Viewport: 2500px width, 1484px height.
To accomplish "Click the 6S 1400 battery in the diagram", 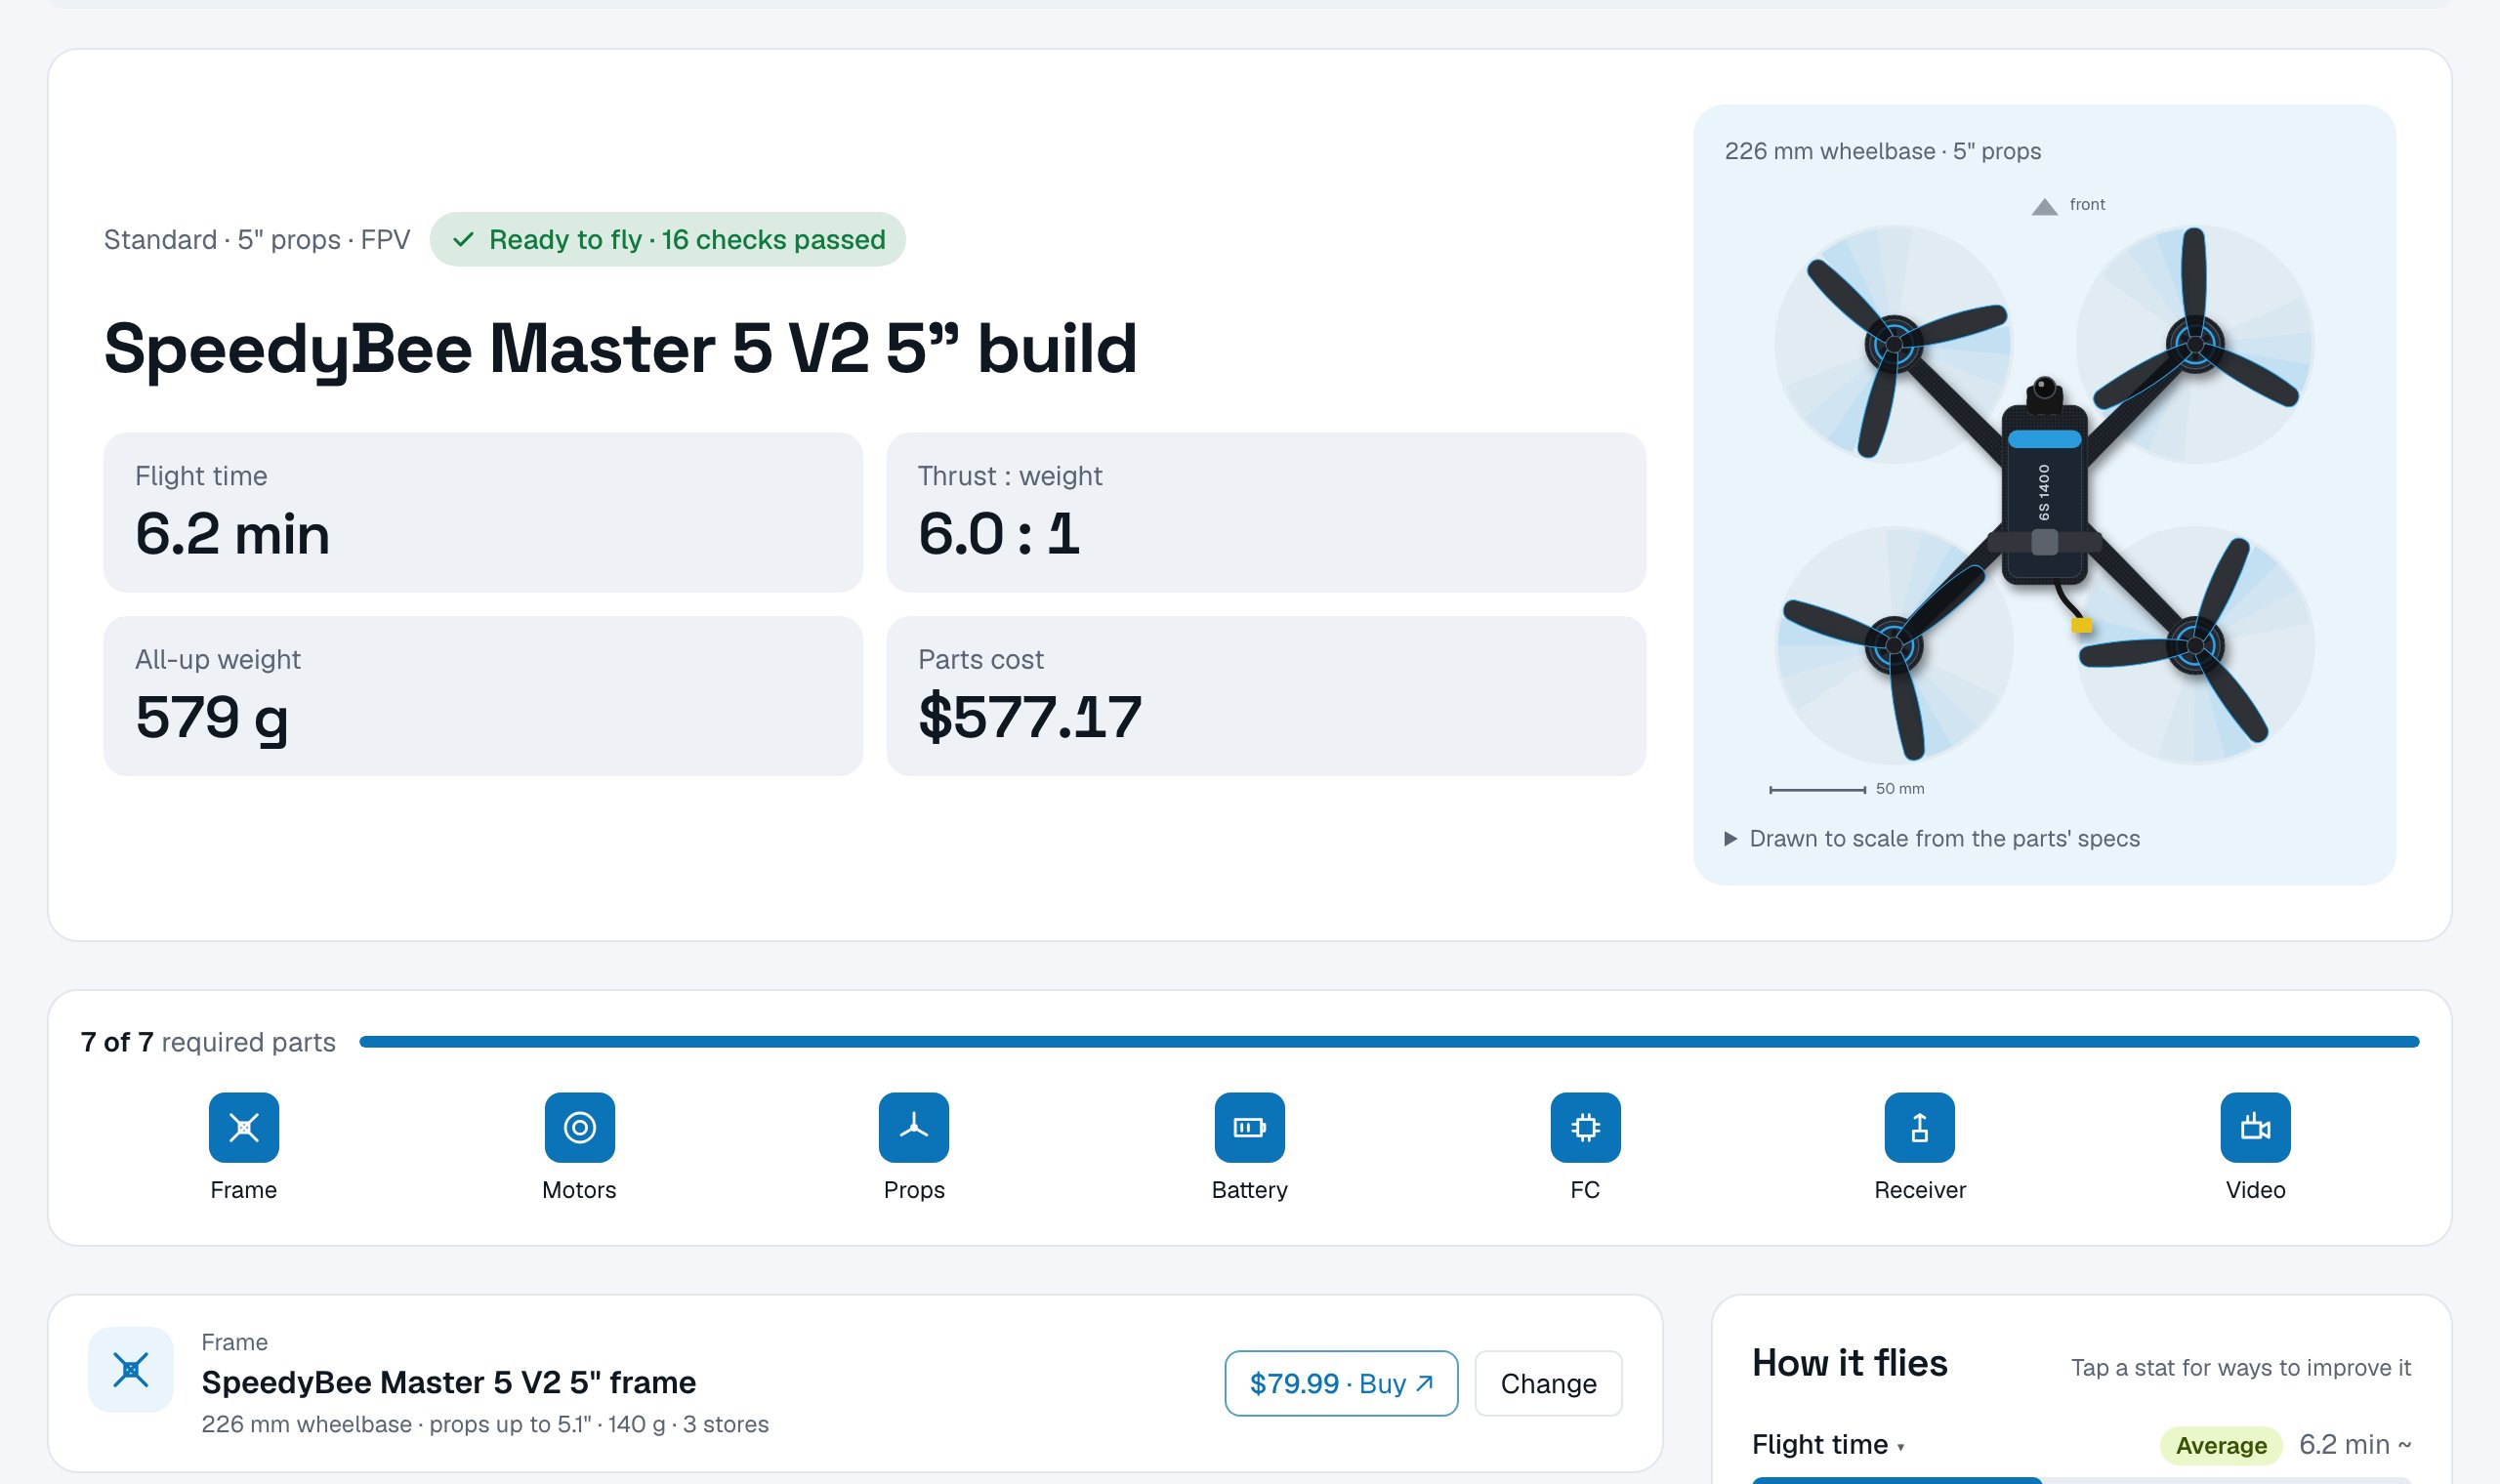I will point(2044,493).
